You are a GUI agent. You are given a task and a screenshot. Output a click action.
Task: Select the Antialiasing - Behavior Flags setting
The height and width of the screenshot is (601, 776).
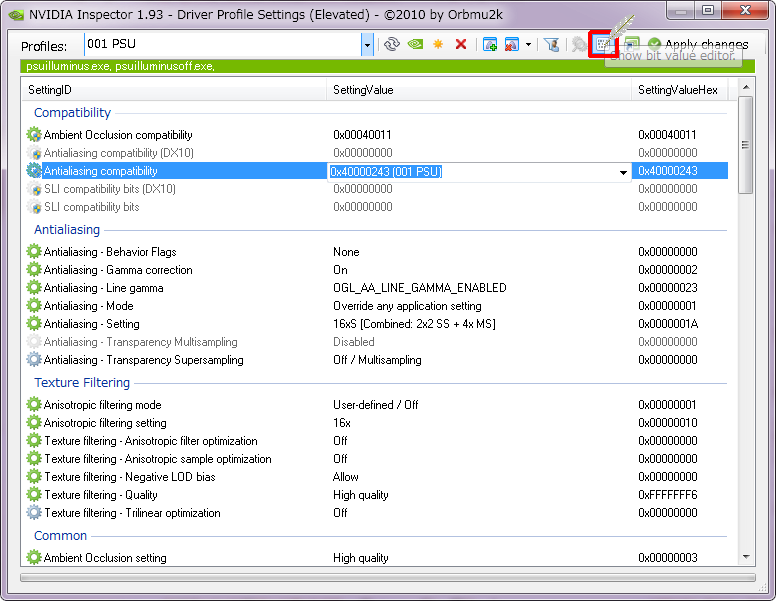click(110, 252)
